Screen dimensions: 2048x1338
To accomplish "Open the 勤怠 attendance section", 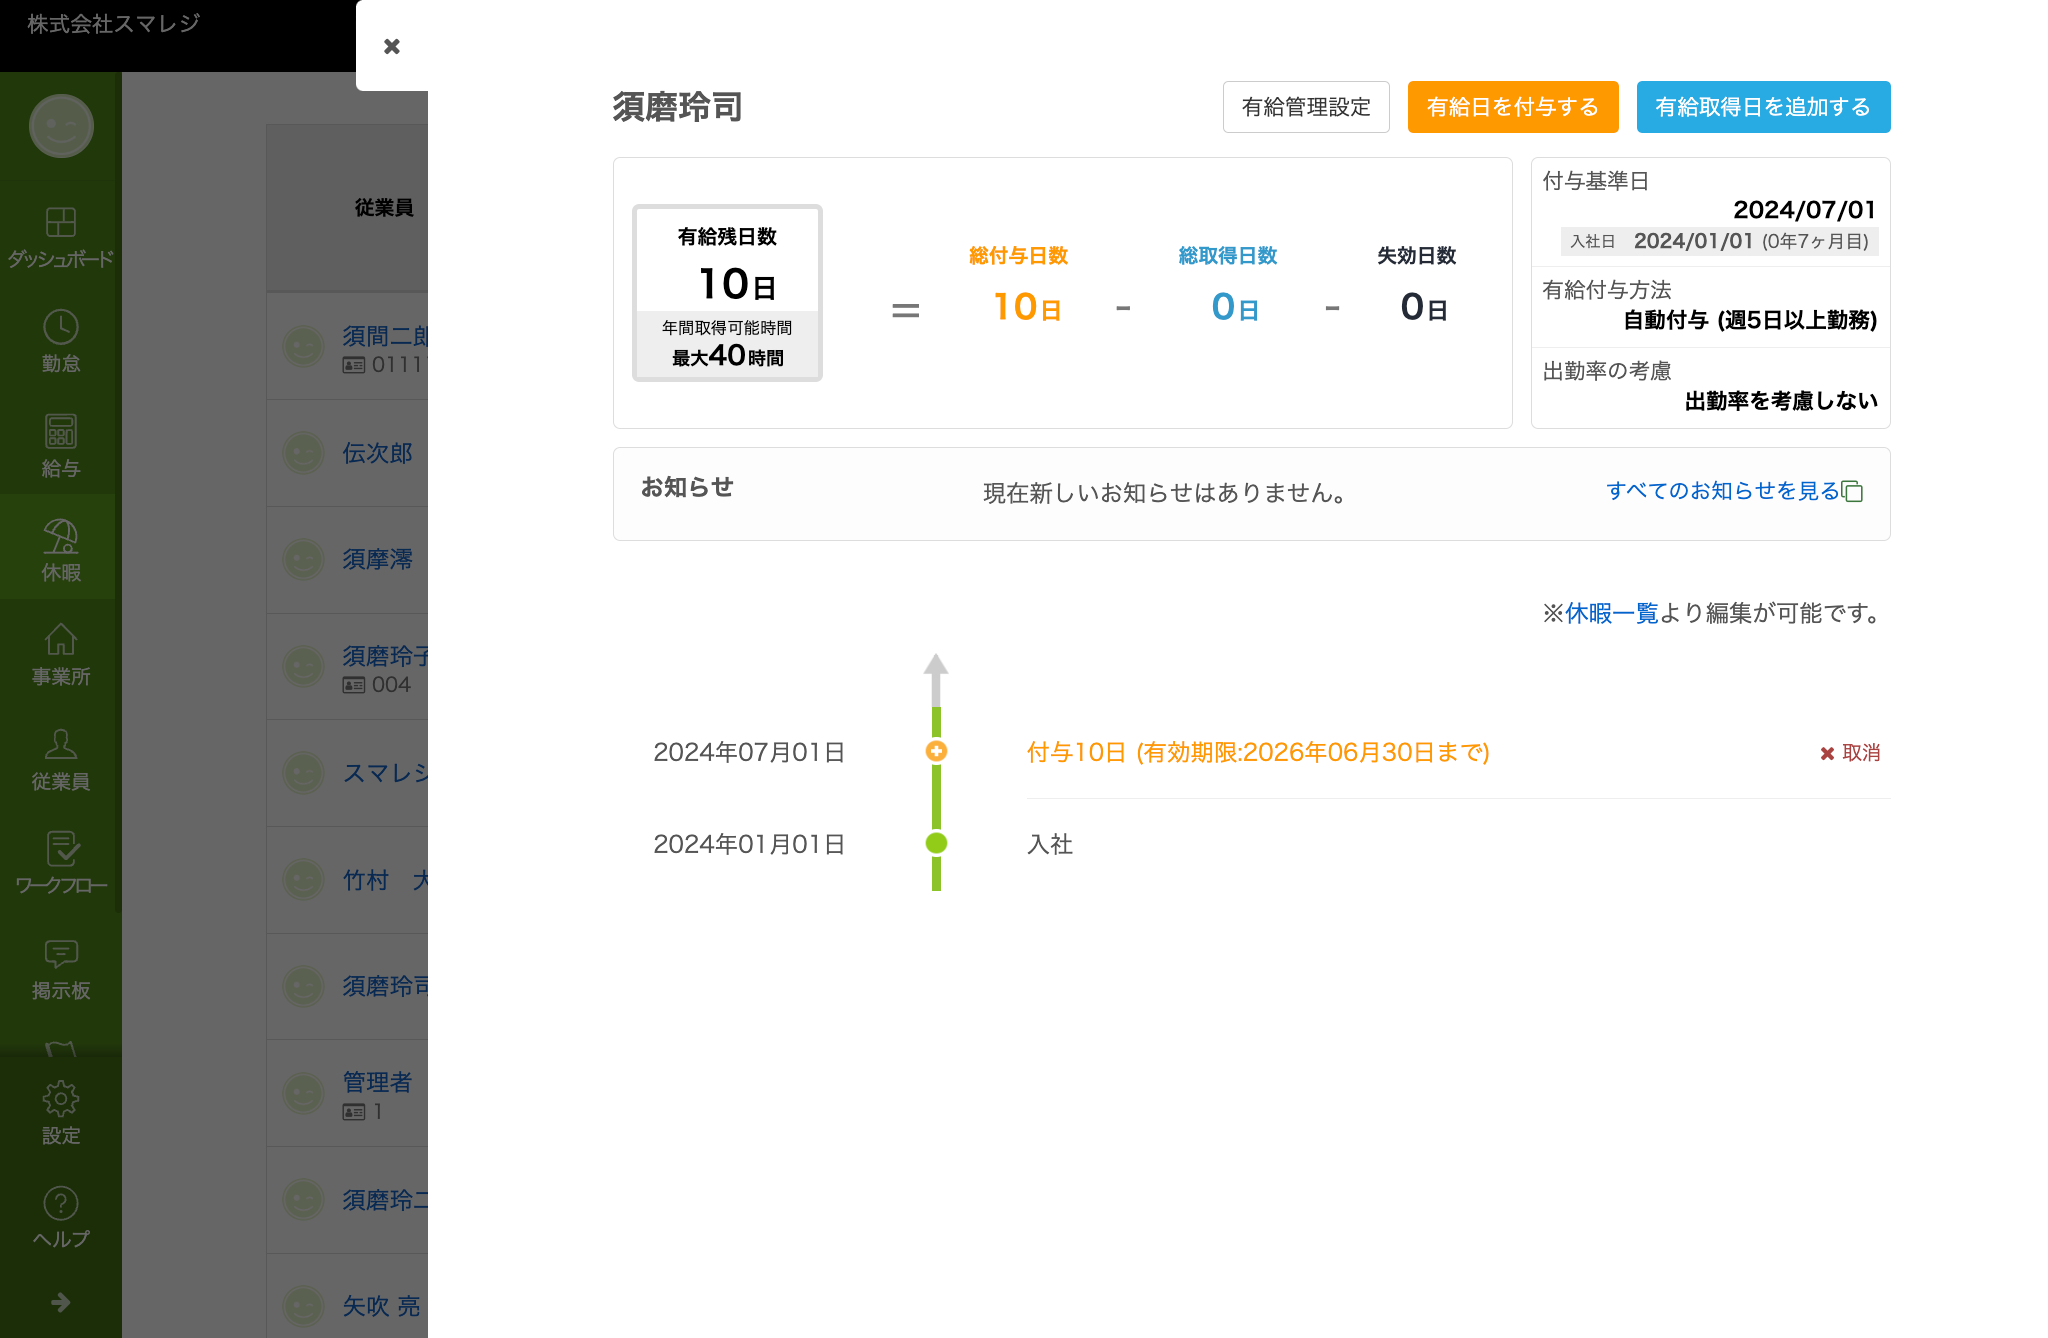I will [61, 342].
